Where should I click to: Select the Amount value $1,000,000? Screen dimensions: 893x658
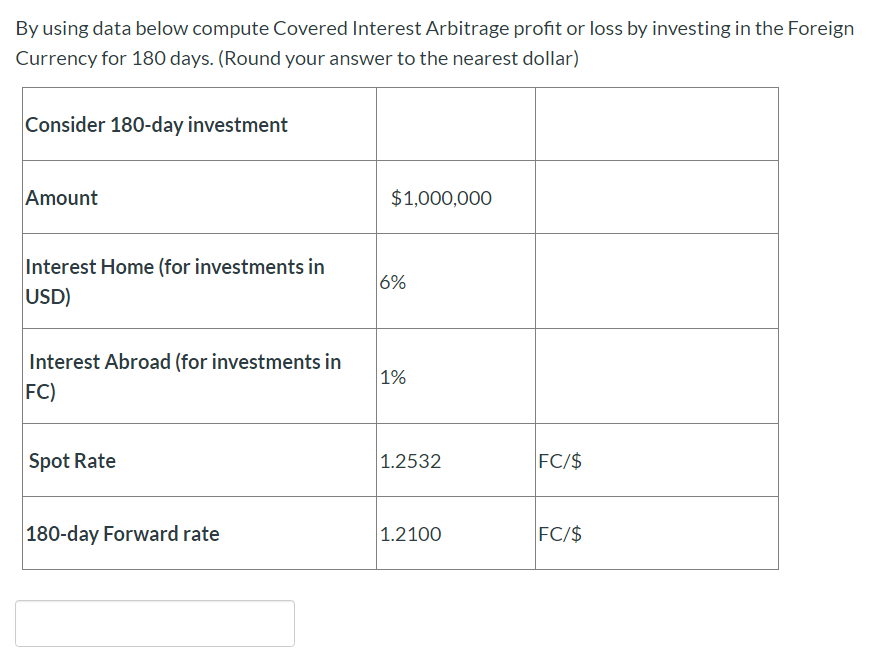click(441, 197)
